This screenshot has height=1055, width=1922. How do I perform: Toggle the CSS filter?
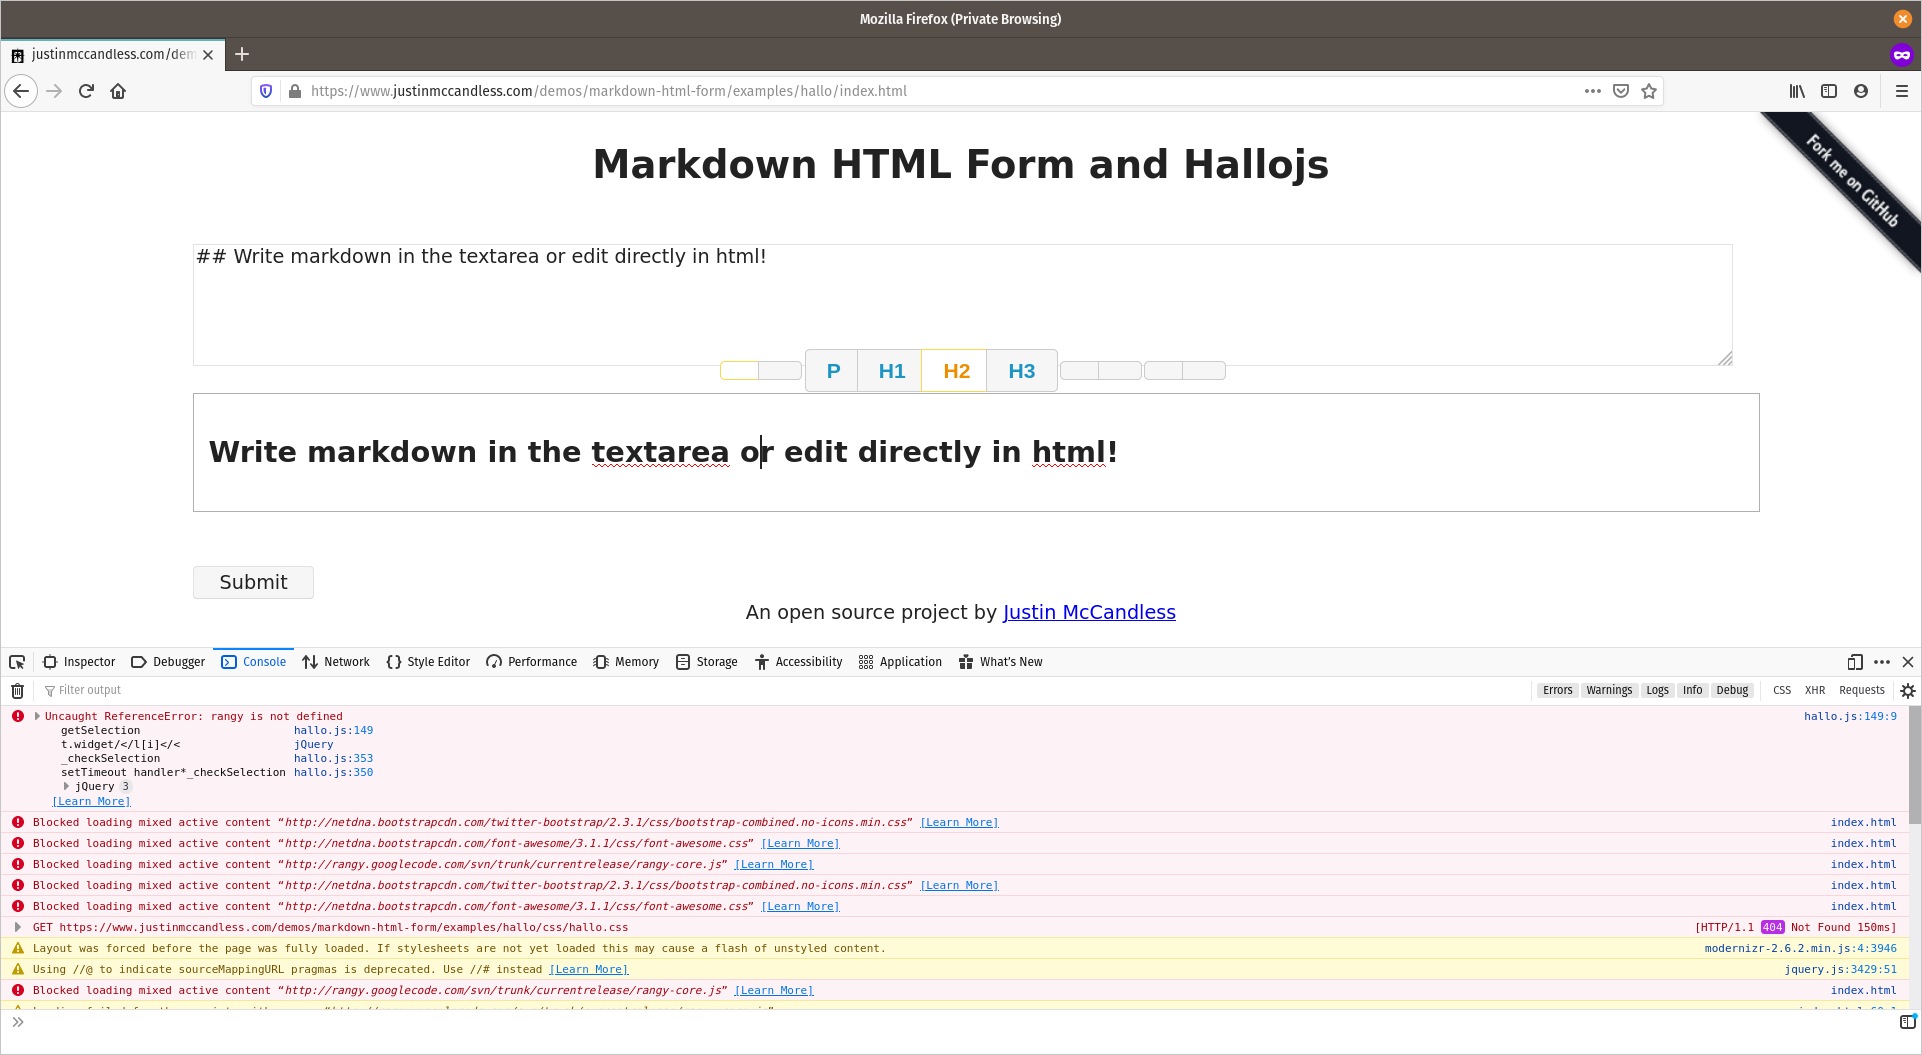[x=1782, y=690]
